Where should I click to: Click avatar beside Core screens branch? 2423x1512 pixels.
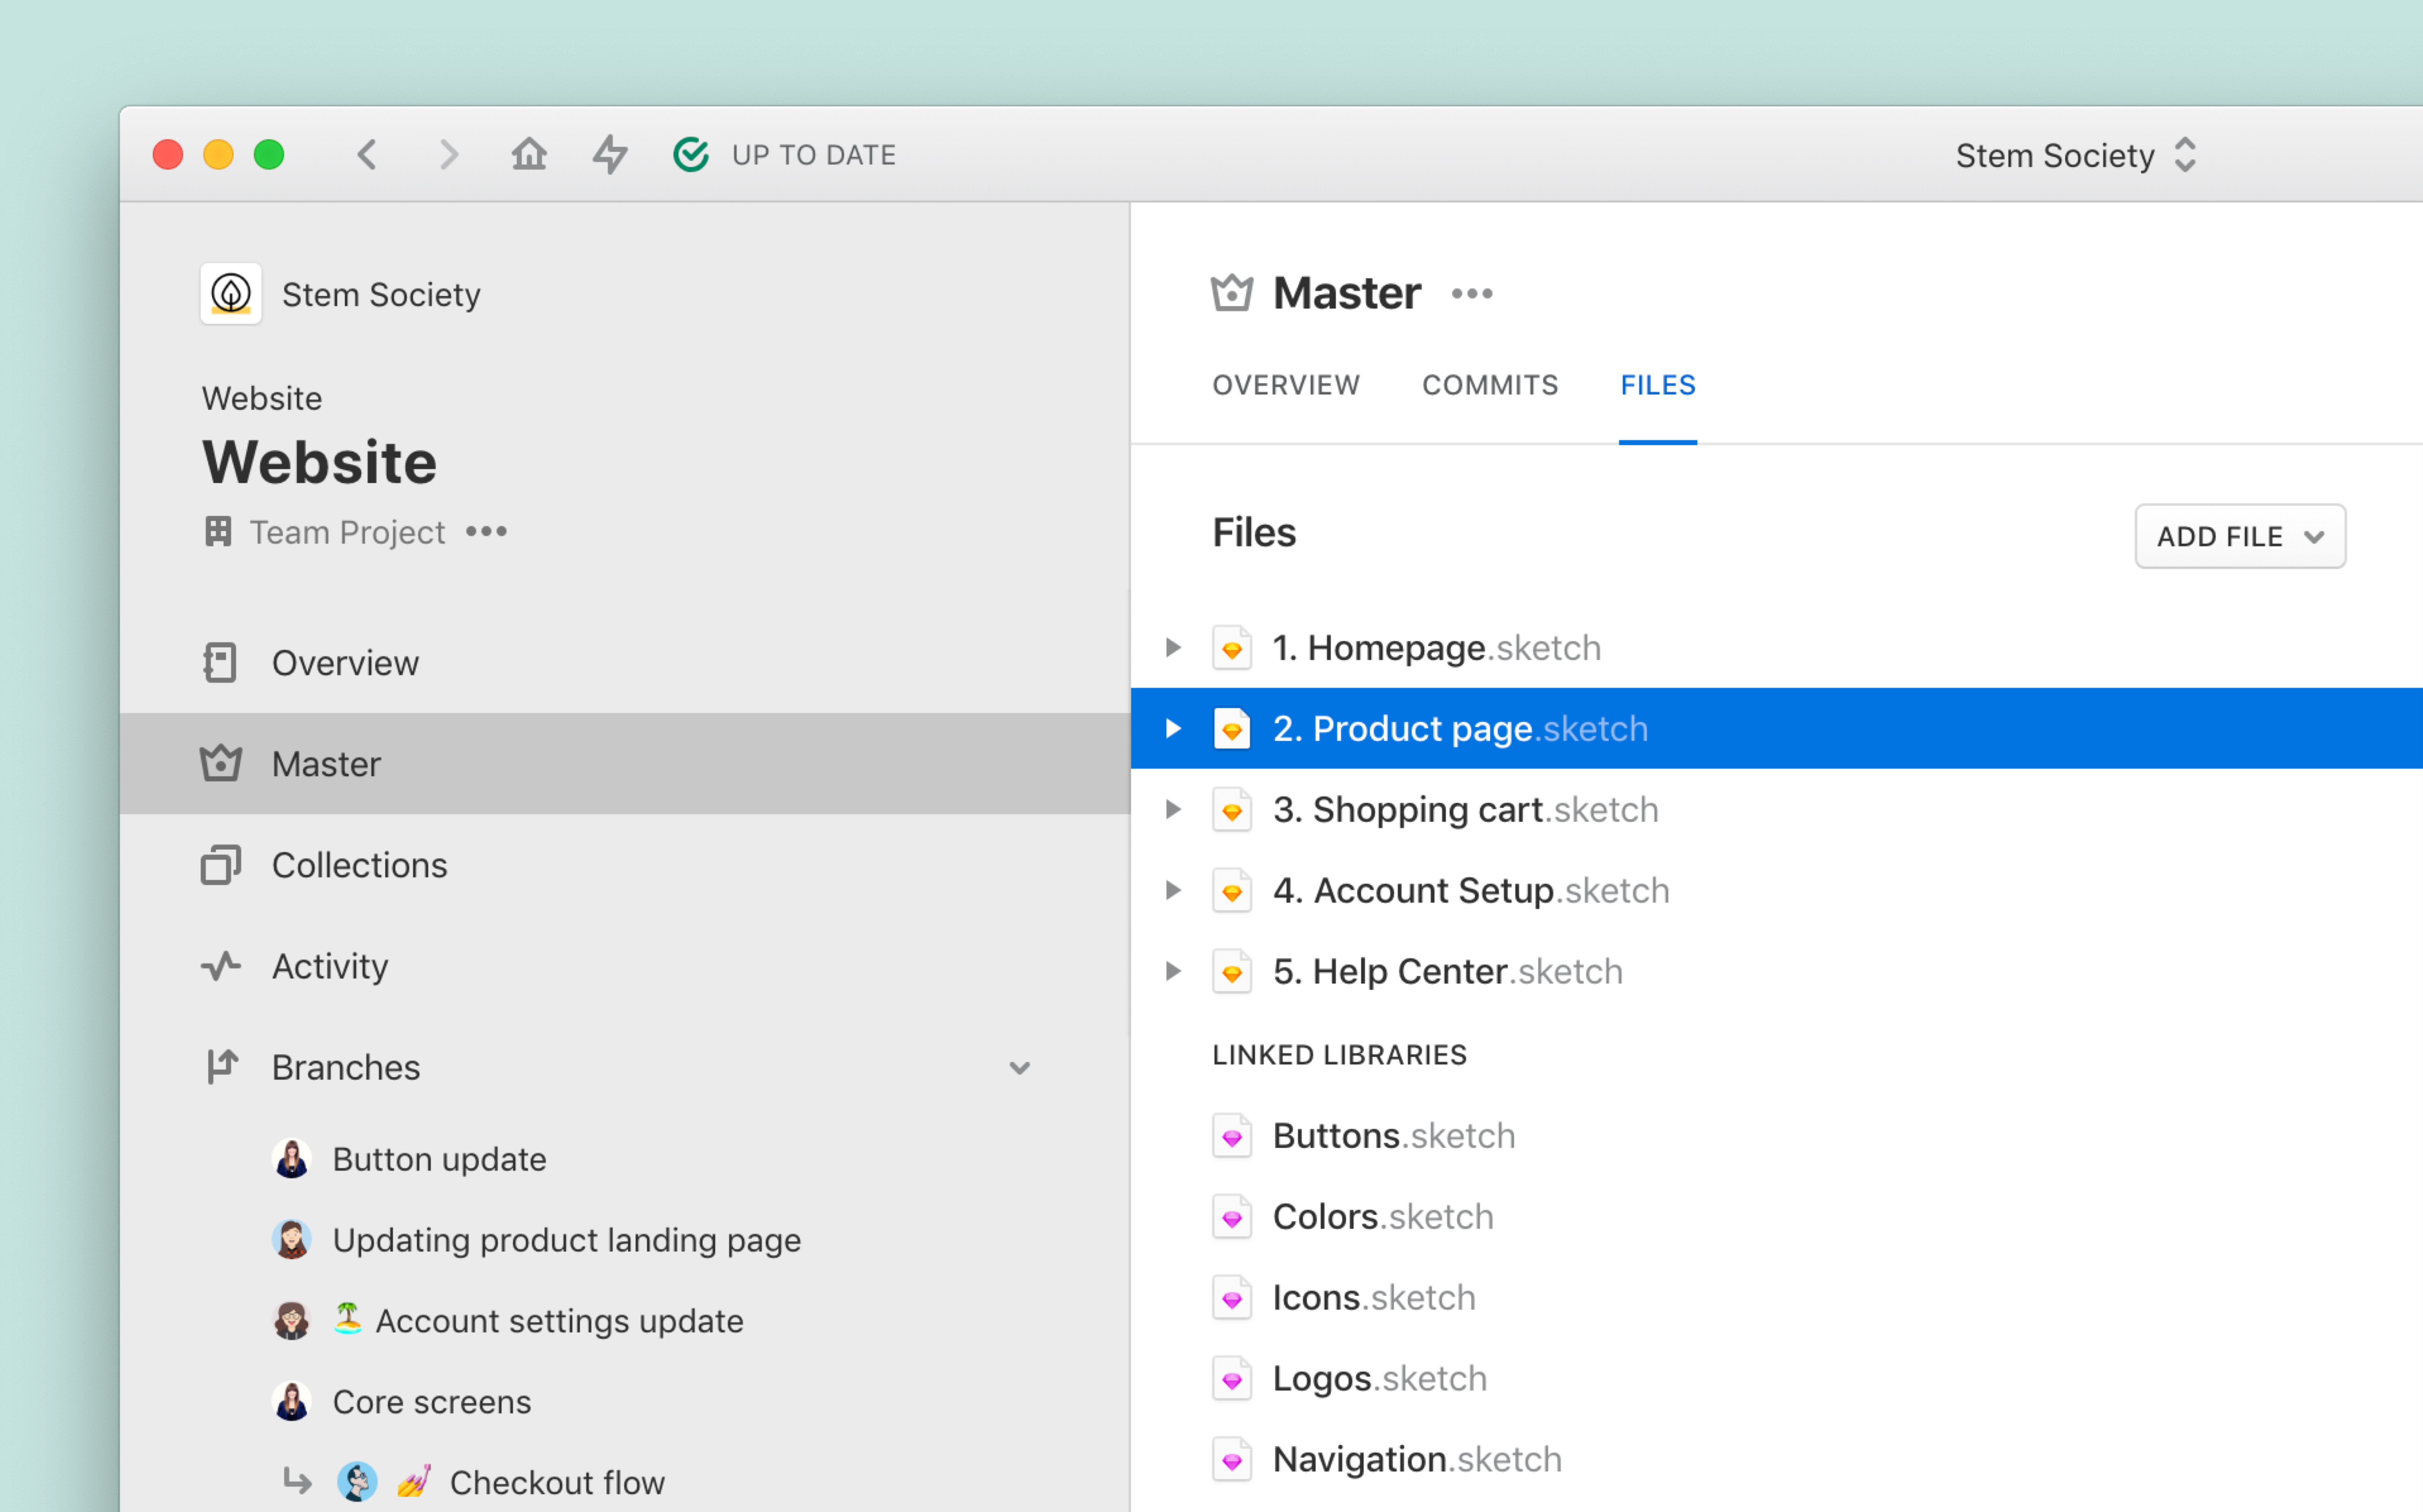point(292,1402)
